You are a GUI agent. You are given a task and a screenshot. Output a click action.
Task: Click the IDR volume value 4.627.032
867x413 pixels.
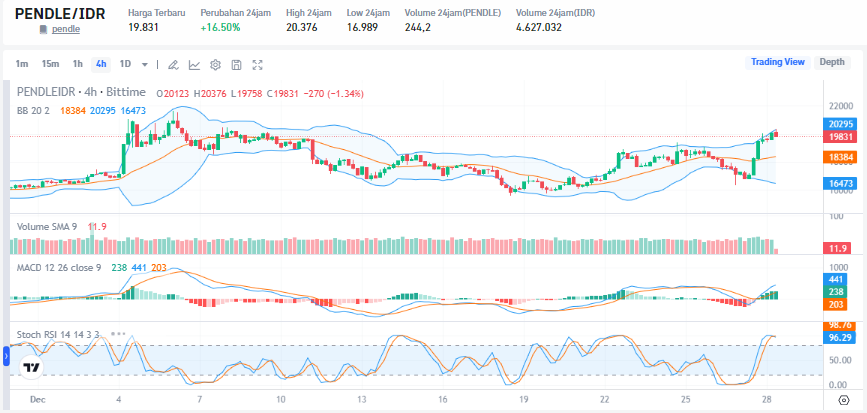coord(539,27)
